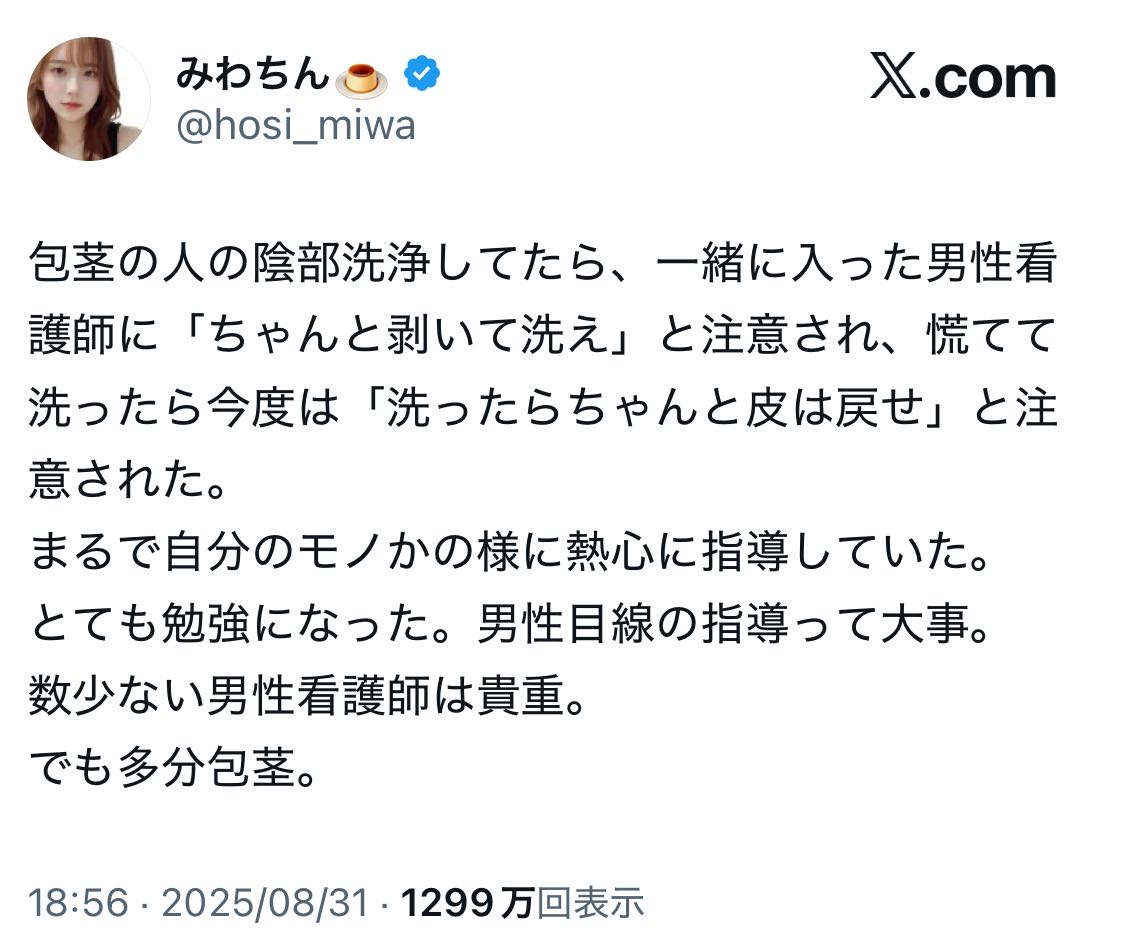Screen dimensions: 1125x952
Task: Click the display name みわちん
Action: pos(251,72)
